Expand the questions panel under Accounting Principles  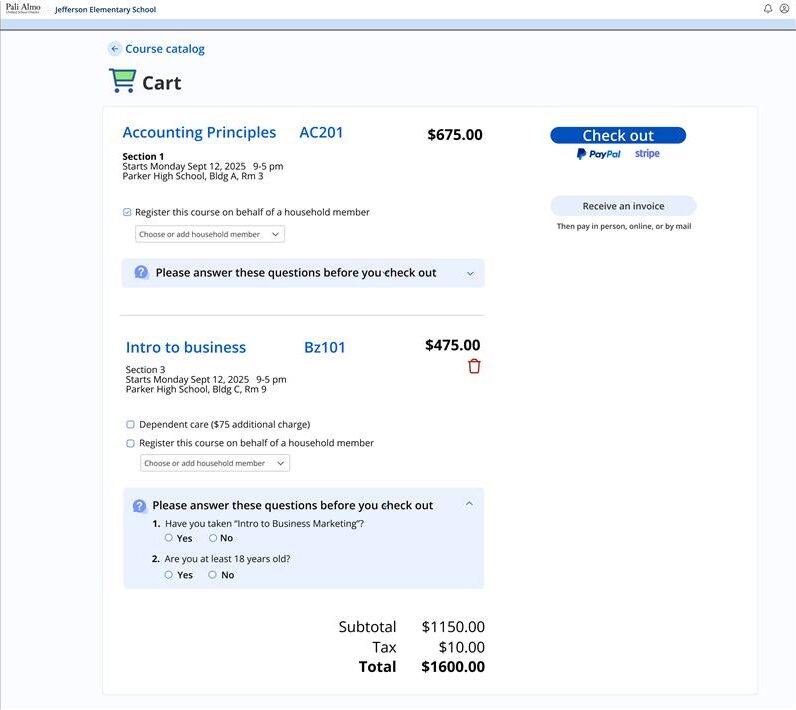(x=470, y=273)
